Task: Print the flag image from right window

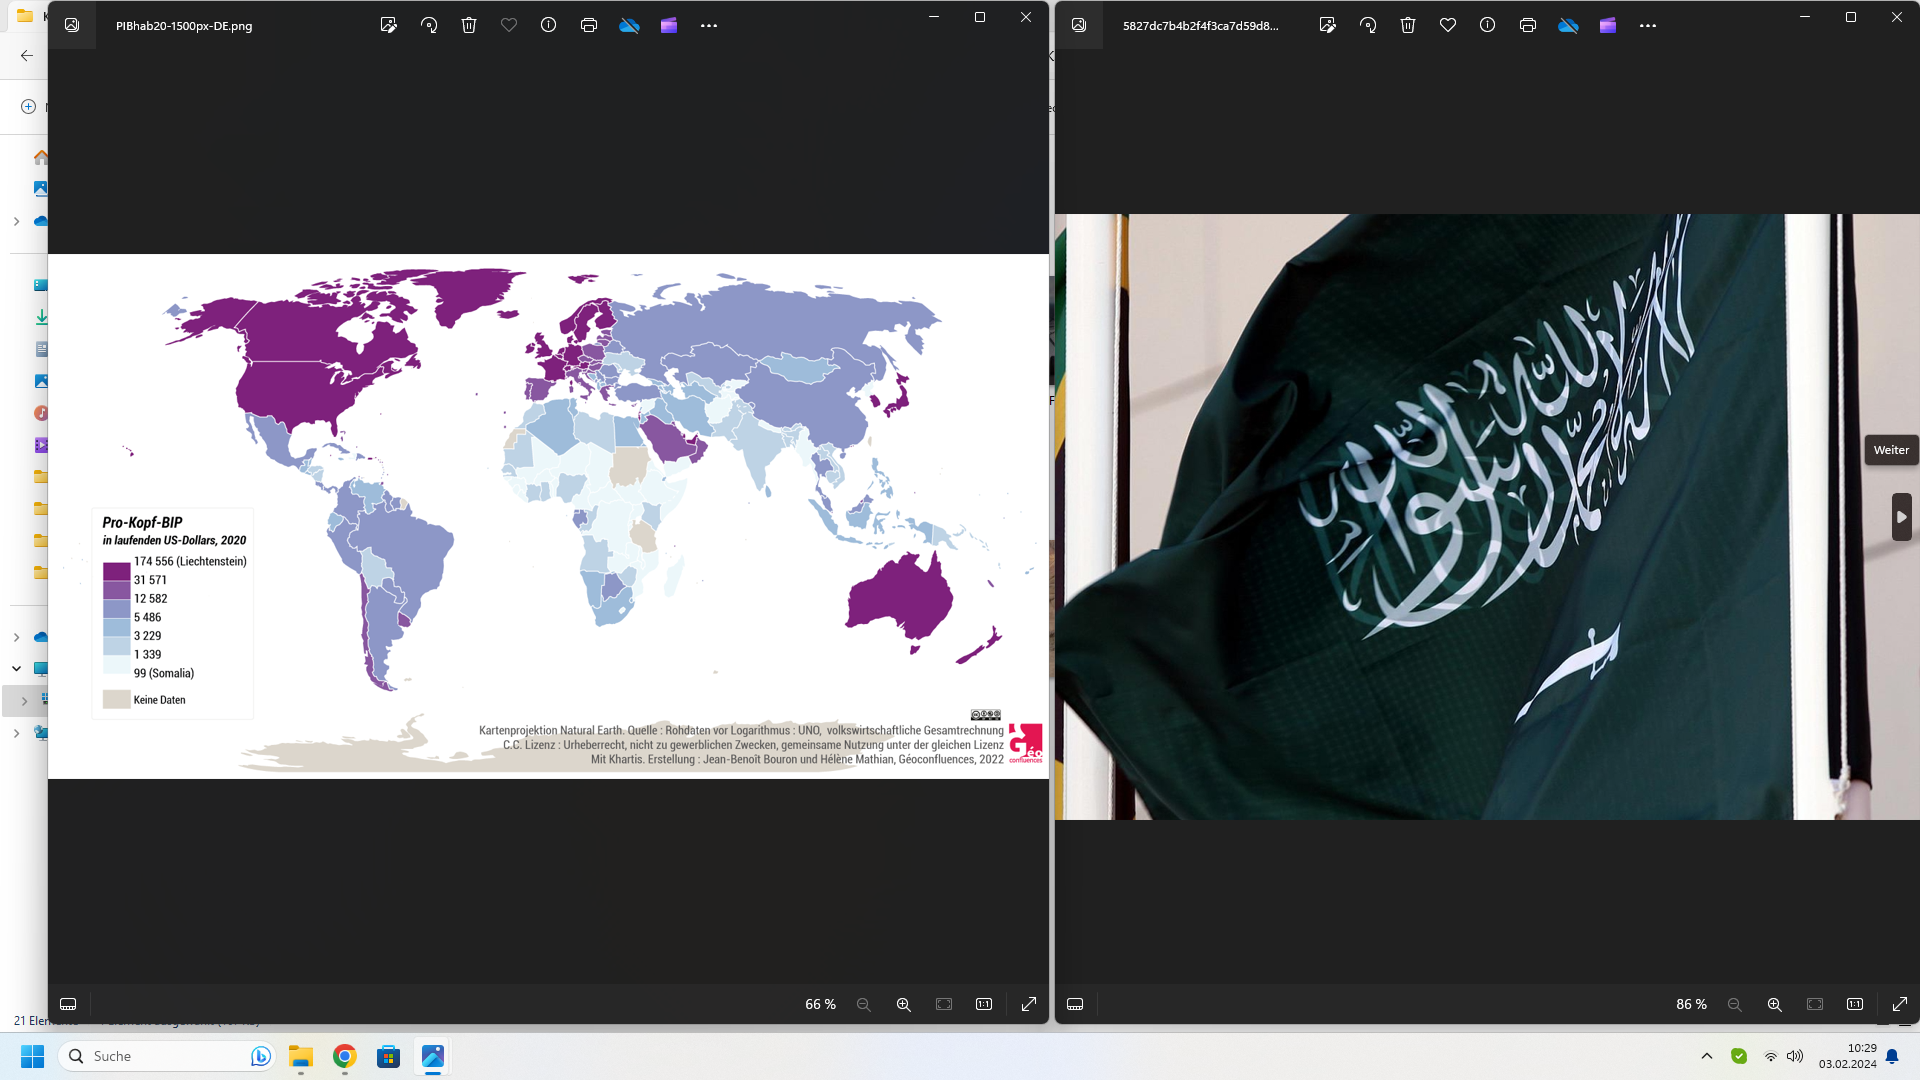Action: 1528,25
